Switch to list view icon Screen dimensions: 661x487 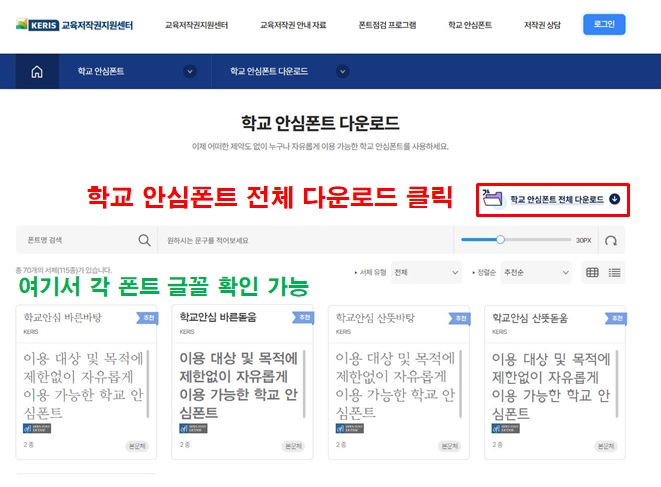pos(614,272)
